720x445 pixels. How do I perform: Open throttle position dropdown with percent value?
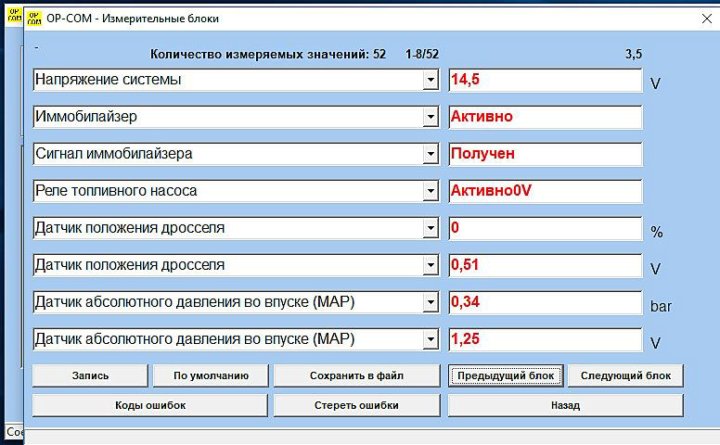[430, 229]
